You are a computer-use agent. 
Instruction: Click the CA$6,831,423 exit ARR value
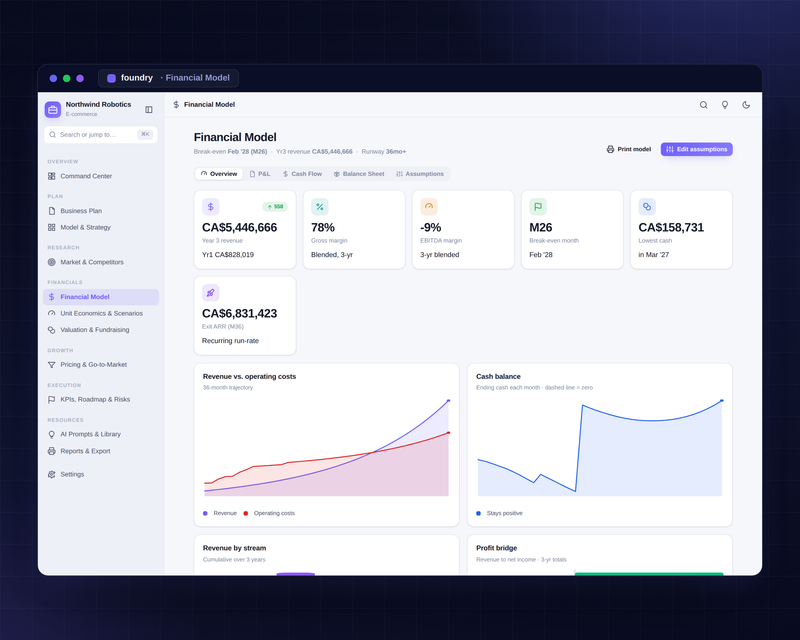coord(239,313)
